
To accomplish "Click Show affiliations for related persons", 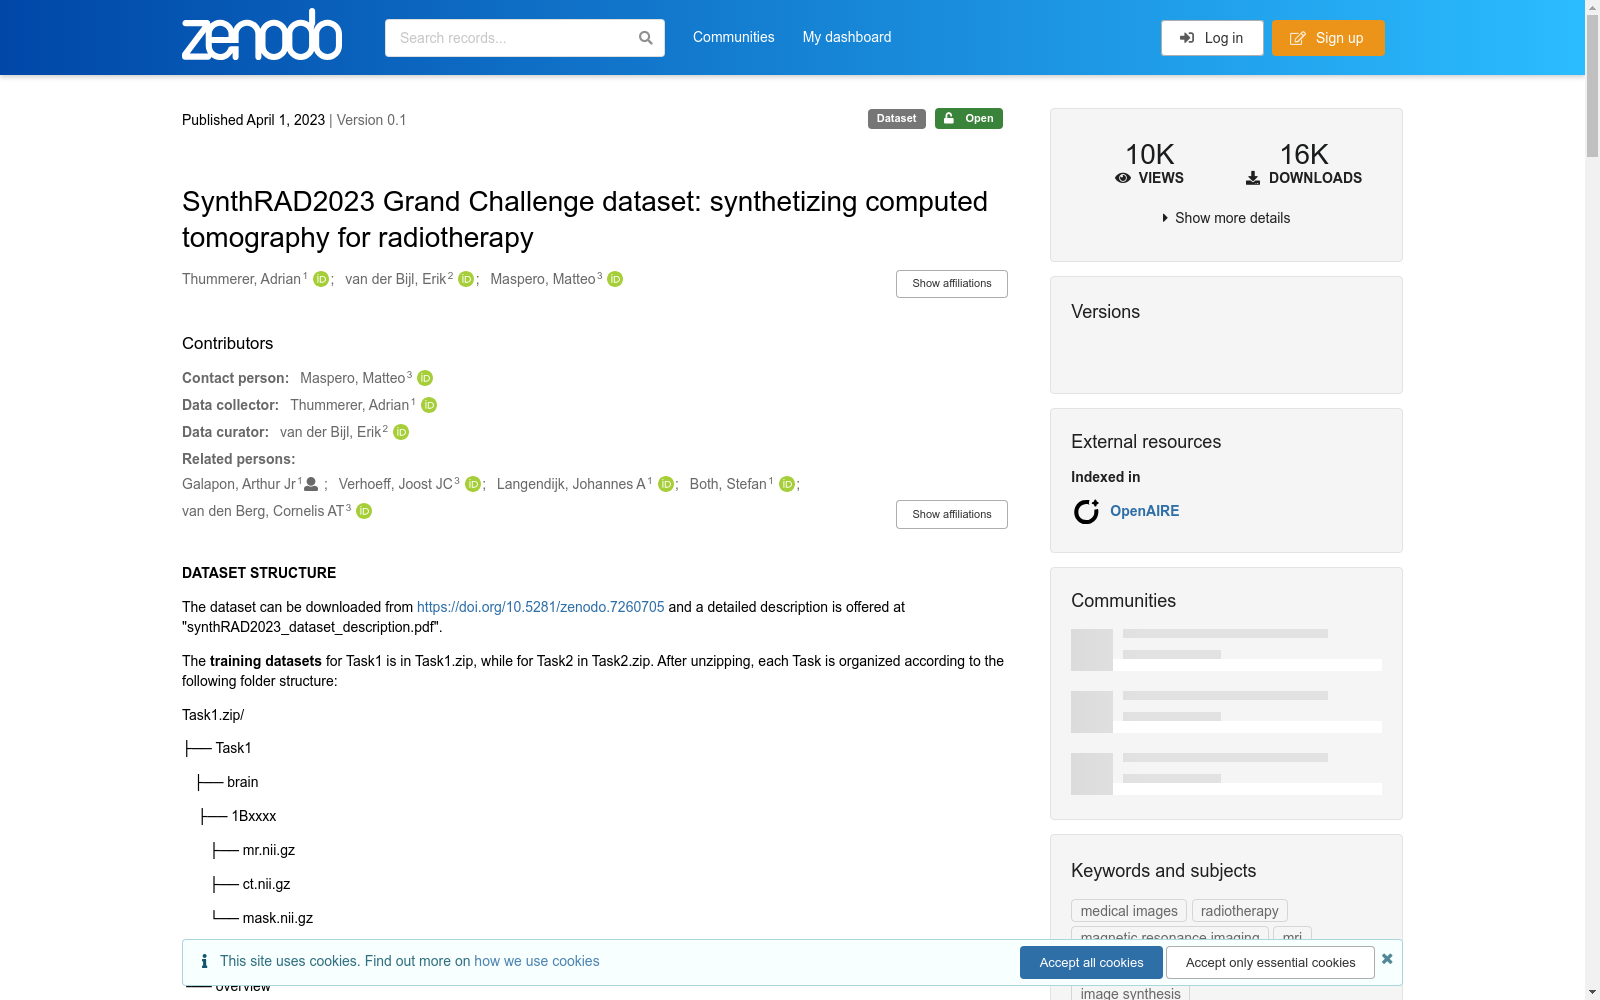I will [x=951, y=514].
